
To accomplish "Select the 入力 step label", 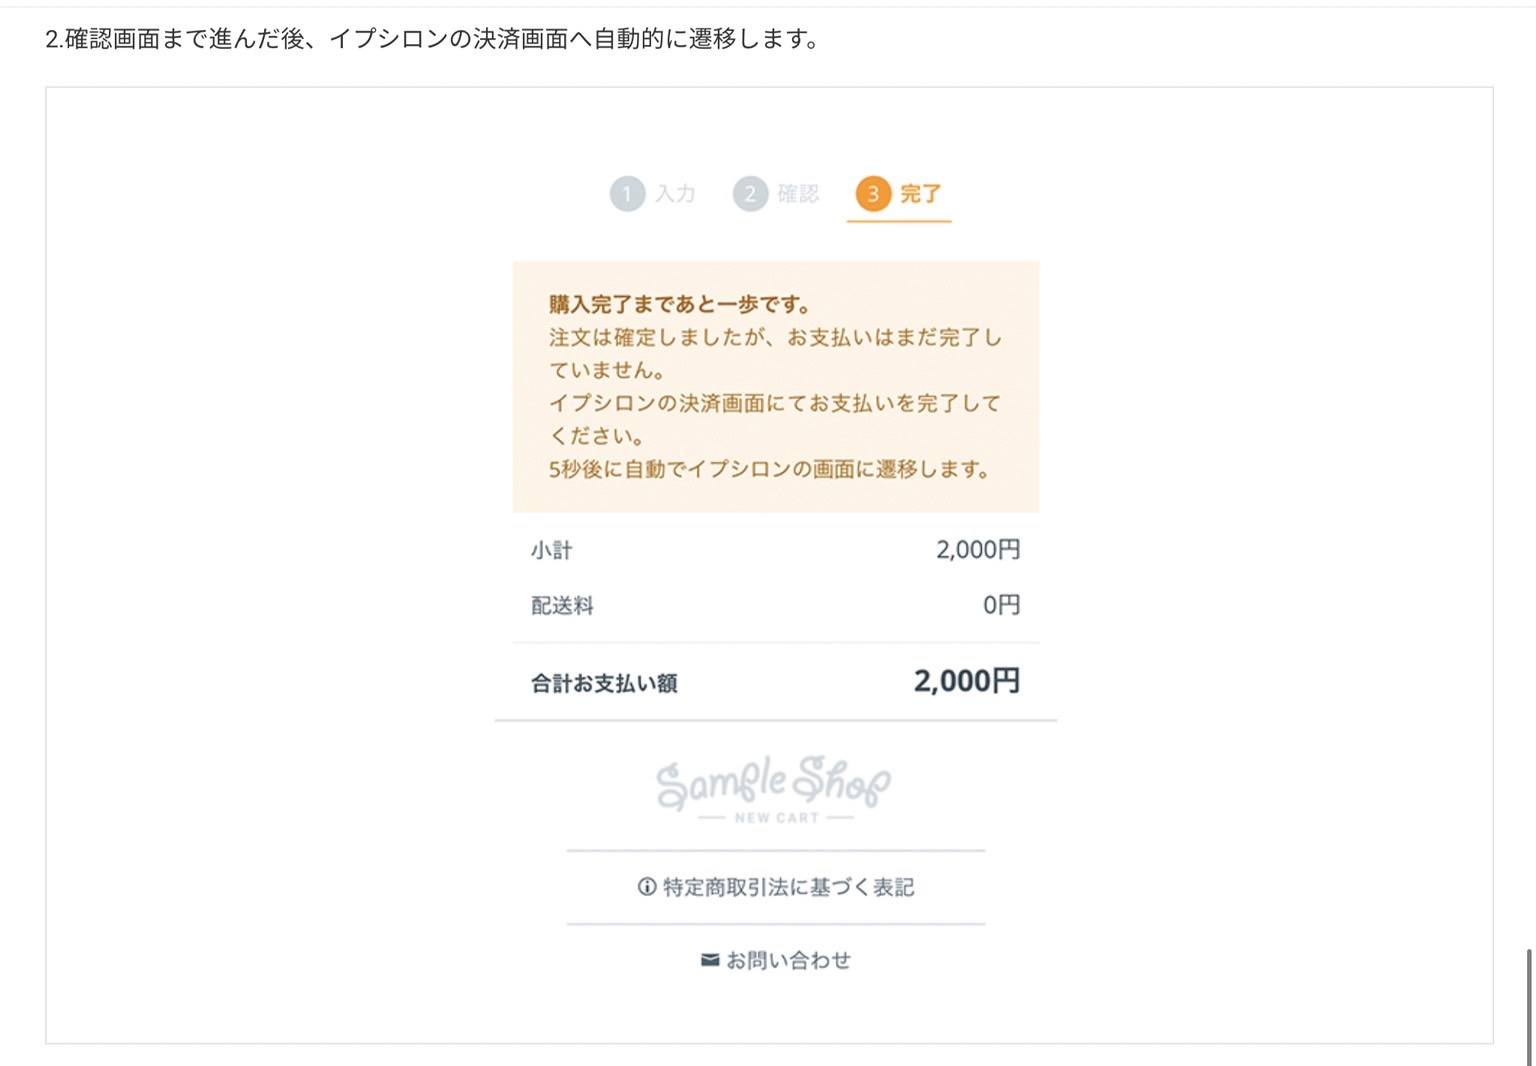I will point(675,194).
